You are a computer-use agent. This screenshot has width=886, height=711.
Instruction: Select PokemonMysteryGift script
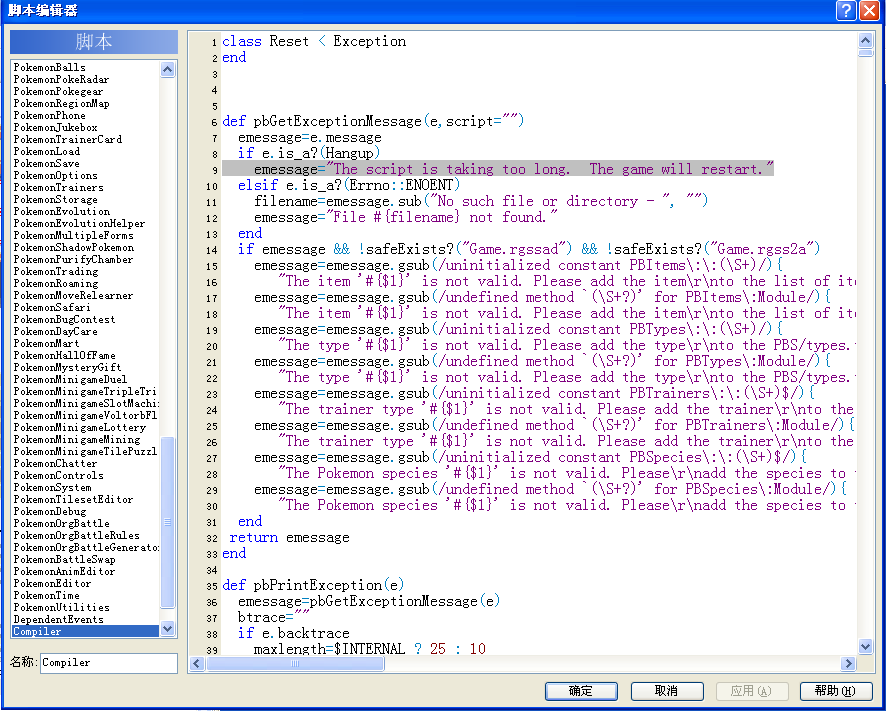pyautogui.click(x=67, y=367)
